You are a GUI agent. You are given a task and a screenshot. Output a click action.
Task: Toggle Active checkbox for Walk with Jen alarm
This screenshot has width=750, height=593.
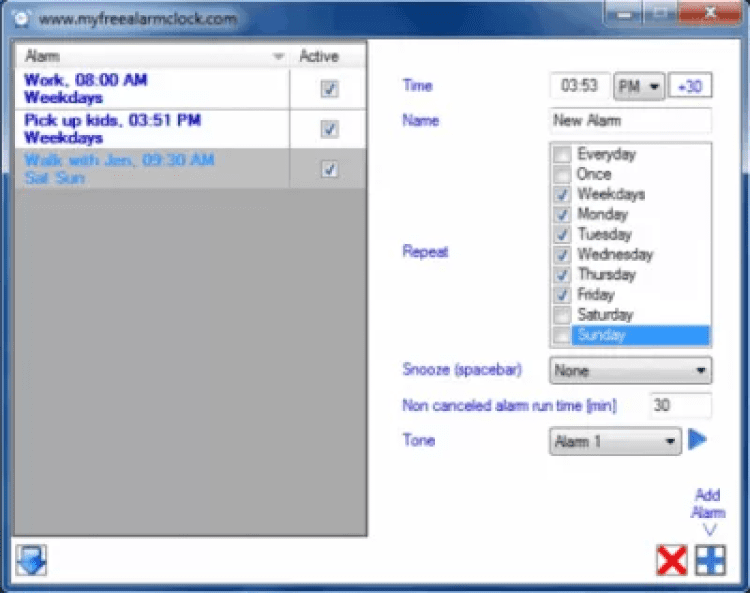point(329,169)
